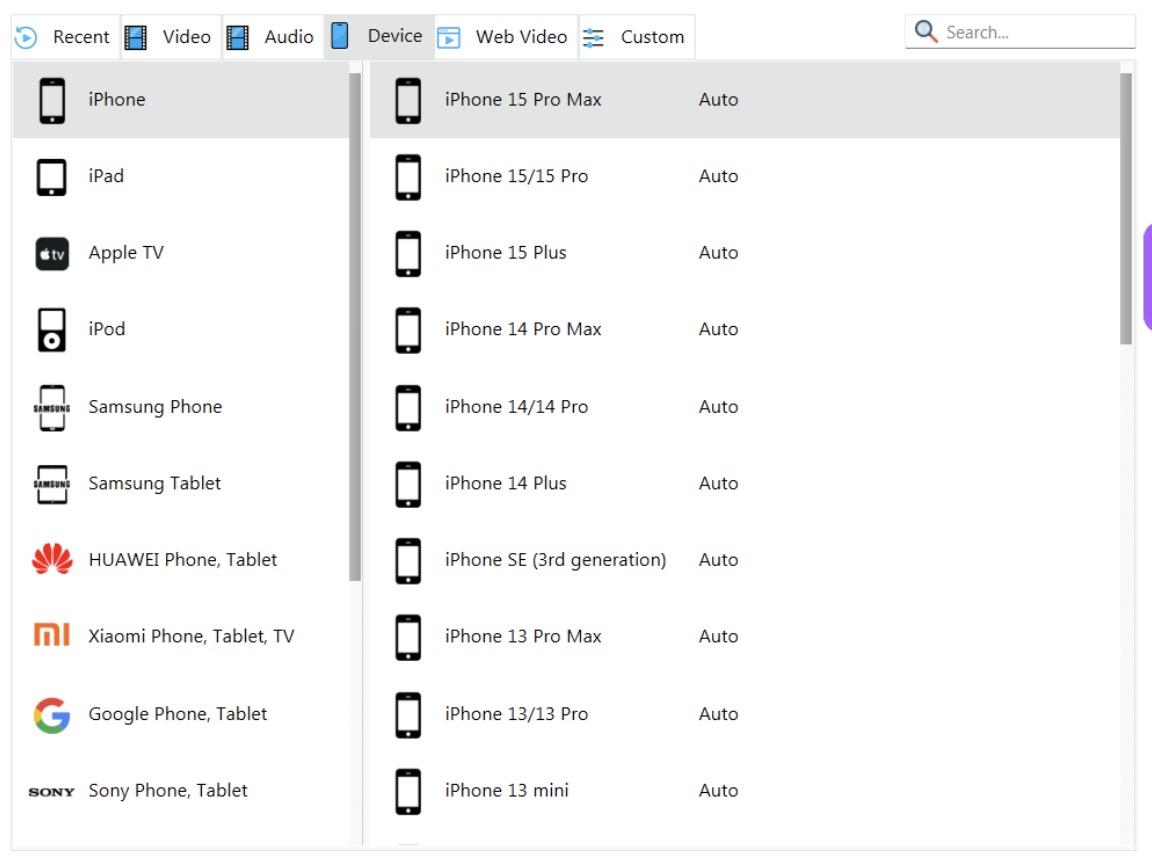Choose HUAWEI Phone, Tablet label
Viewport: 1152px width, 858px height.
[x=182, y=559]
